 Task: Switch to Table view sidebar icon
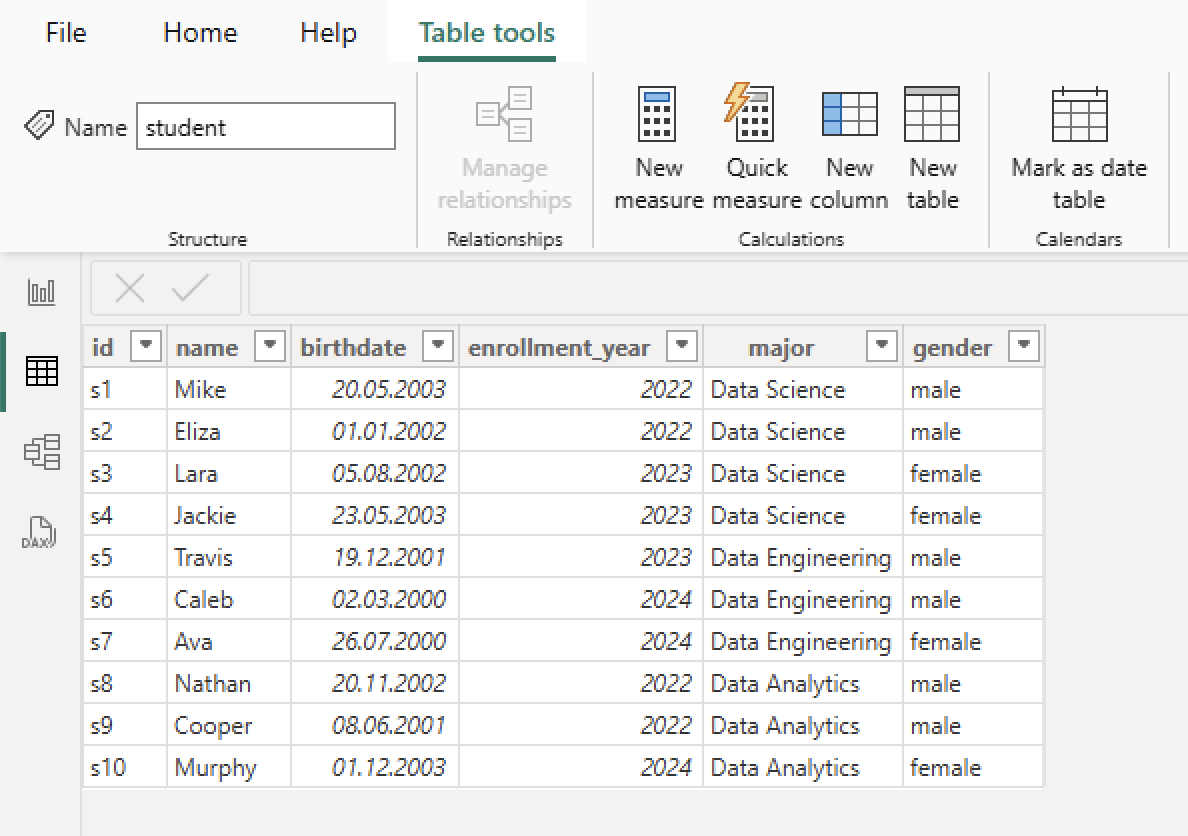(42, 372)
